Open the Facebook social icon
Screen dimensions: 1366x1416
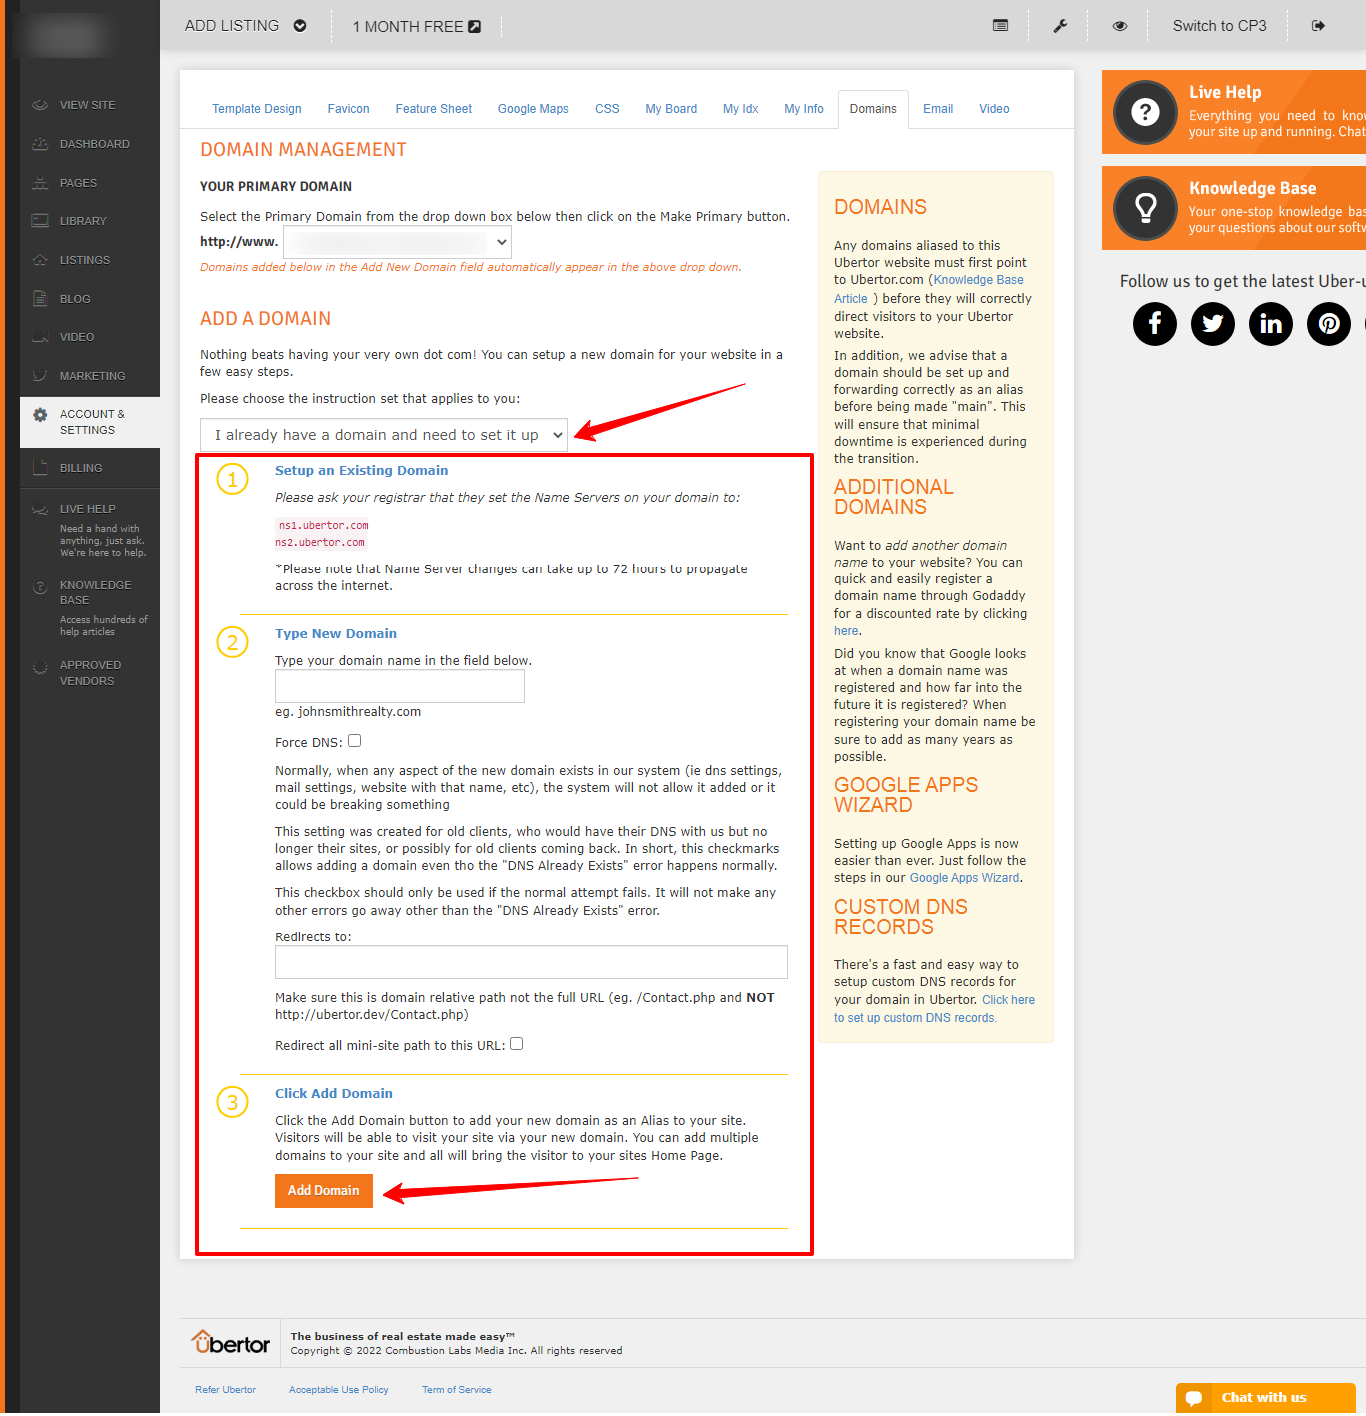[1155, 324]
